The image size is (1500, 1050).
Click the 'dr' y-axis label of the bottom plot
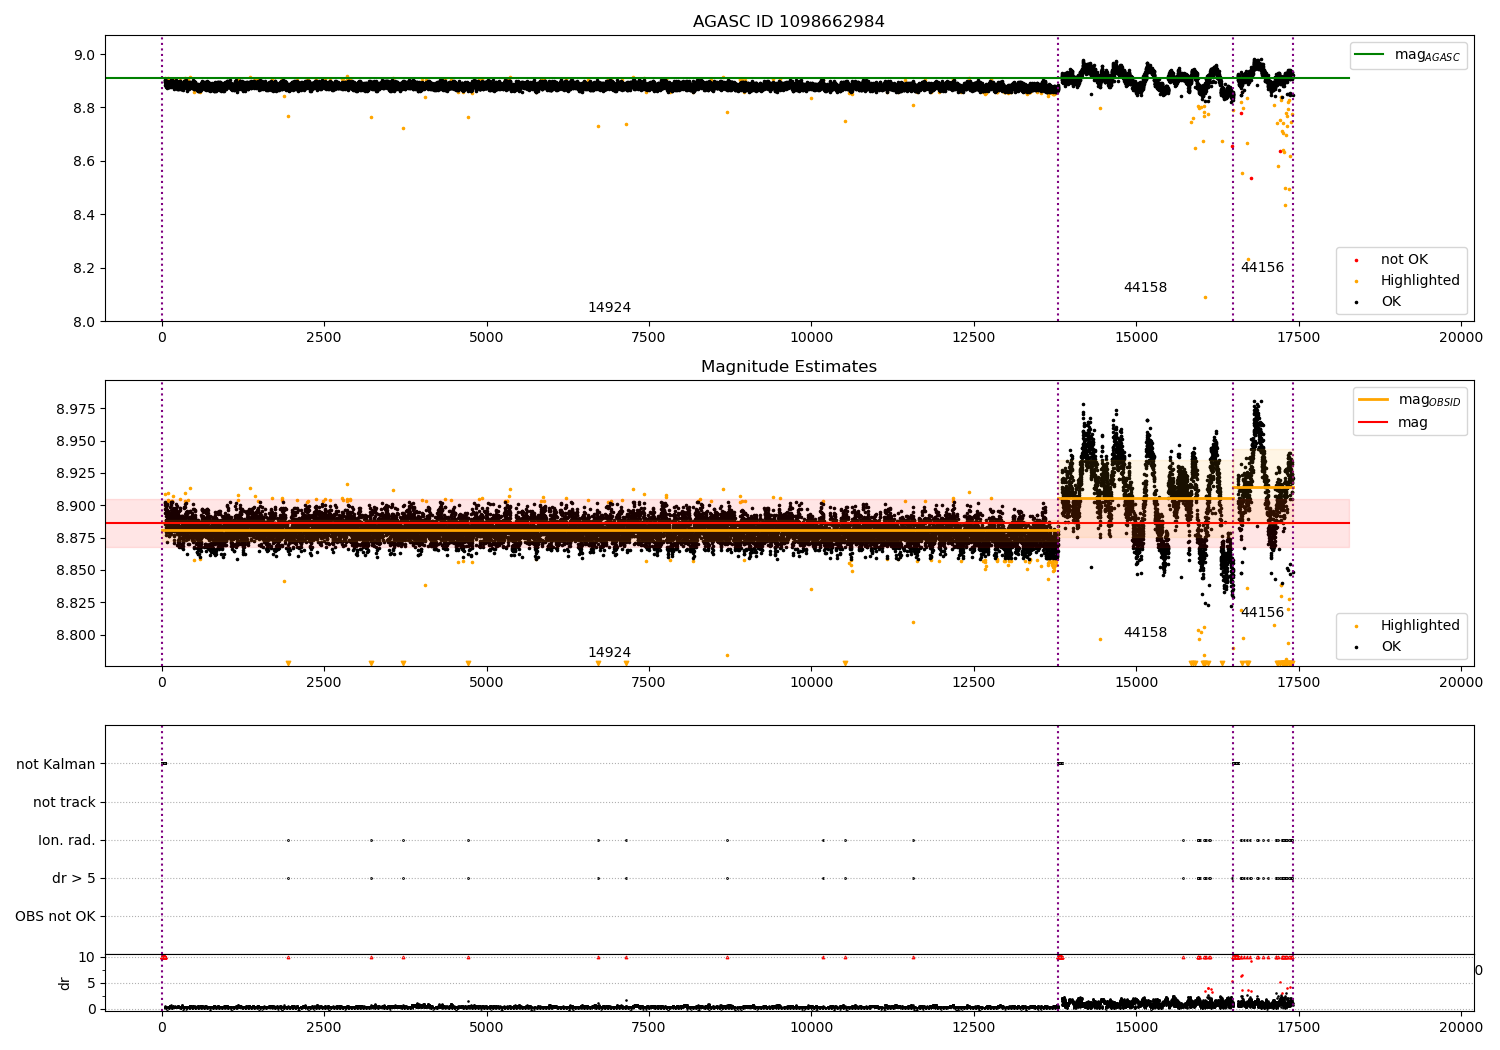[65, 983]
